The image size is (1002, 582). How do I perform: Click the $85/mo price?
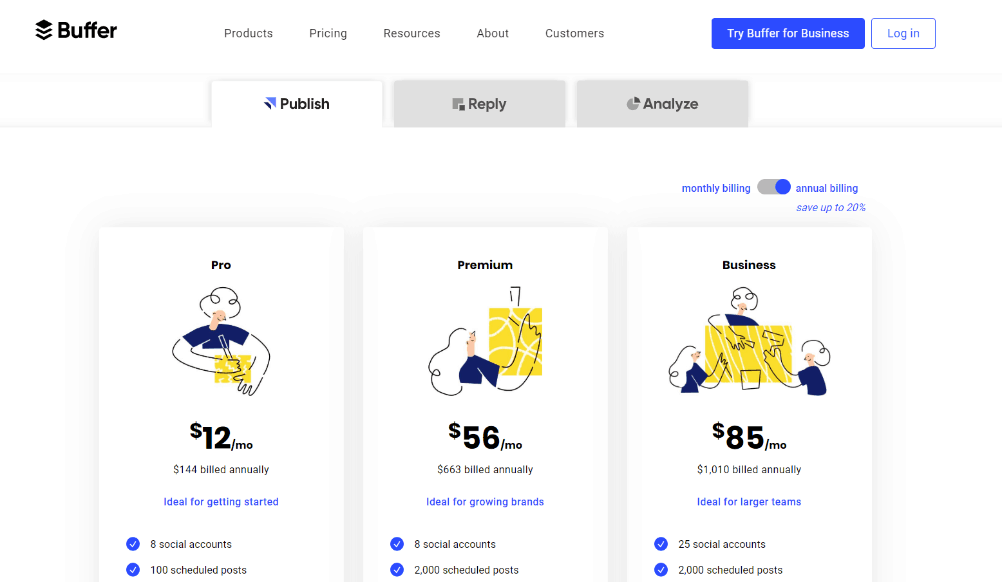pyautogui.click(x=749, y=437)
